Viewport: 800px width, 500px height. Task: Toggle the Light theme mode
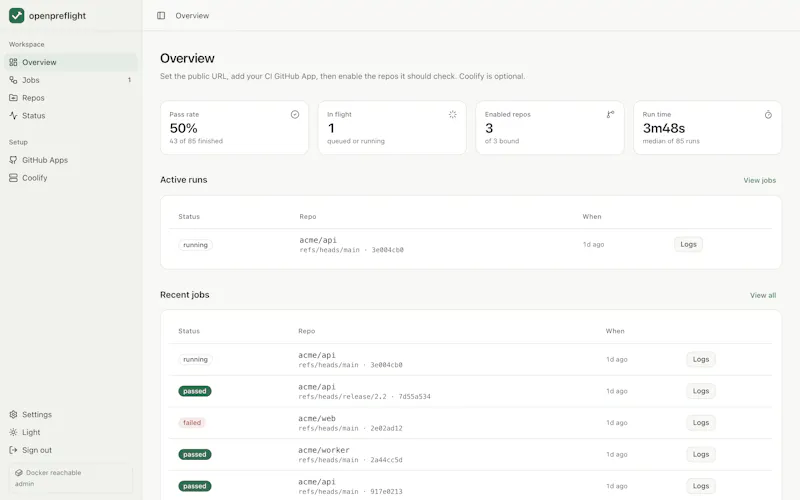coord(71,432)
